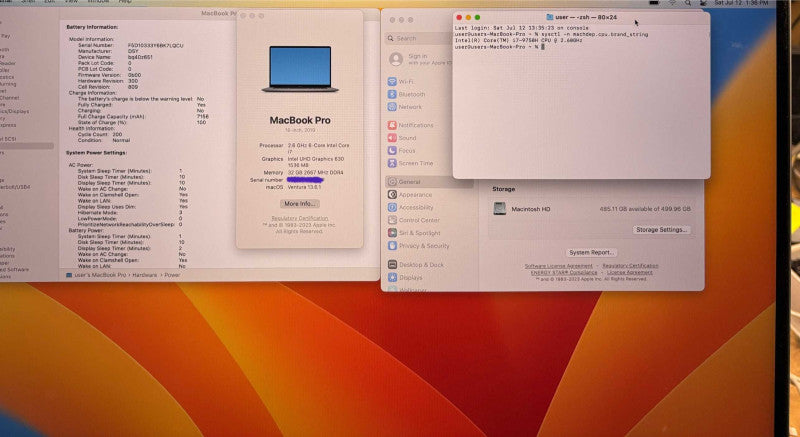Viewport: 800px width, 437px height.
Task: Click the 'PrioritizeNetworkReachabilityOverSleep:' row
Action: [x=130, y=224]
